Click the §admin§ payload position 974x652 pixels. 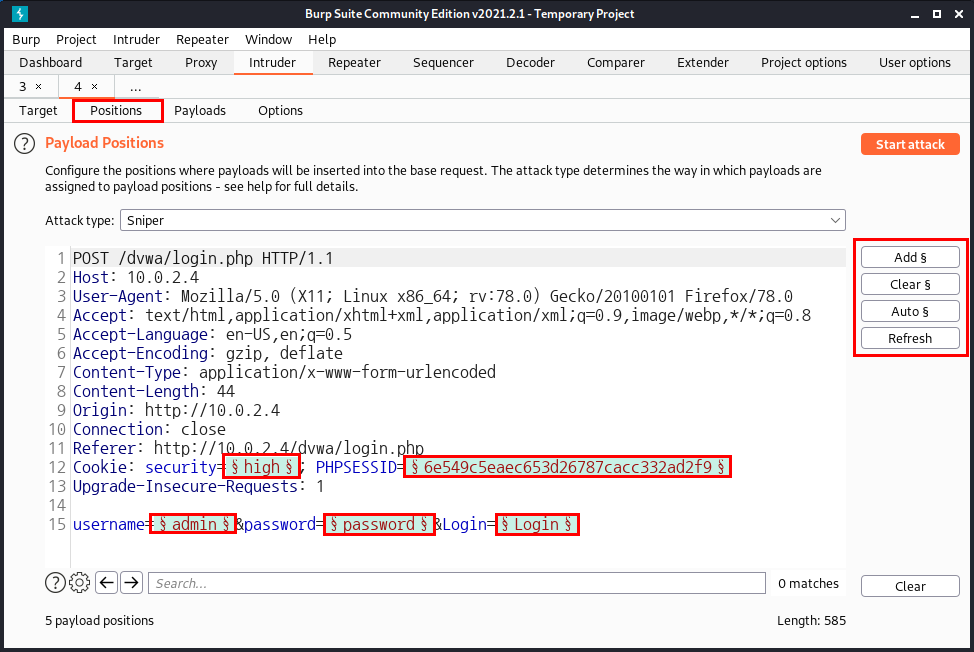coord(193,524)
